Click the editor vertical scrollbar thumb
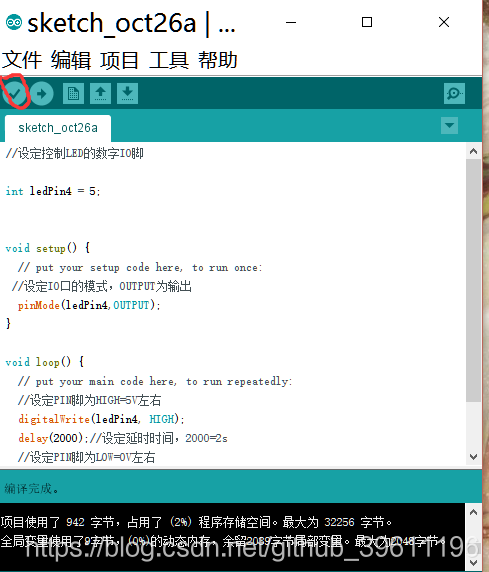489x572 pixels. (x=474, y=280)
